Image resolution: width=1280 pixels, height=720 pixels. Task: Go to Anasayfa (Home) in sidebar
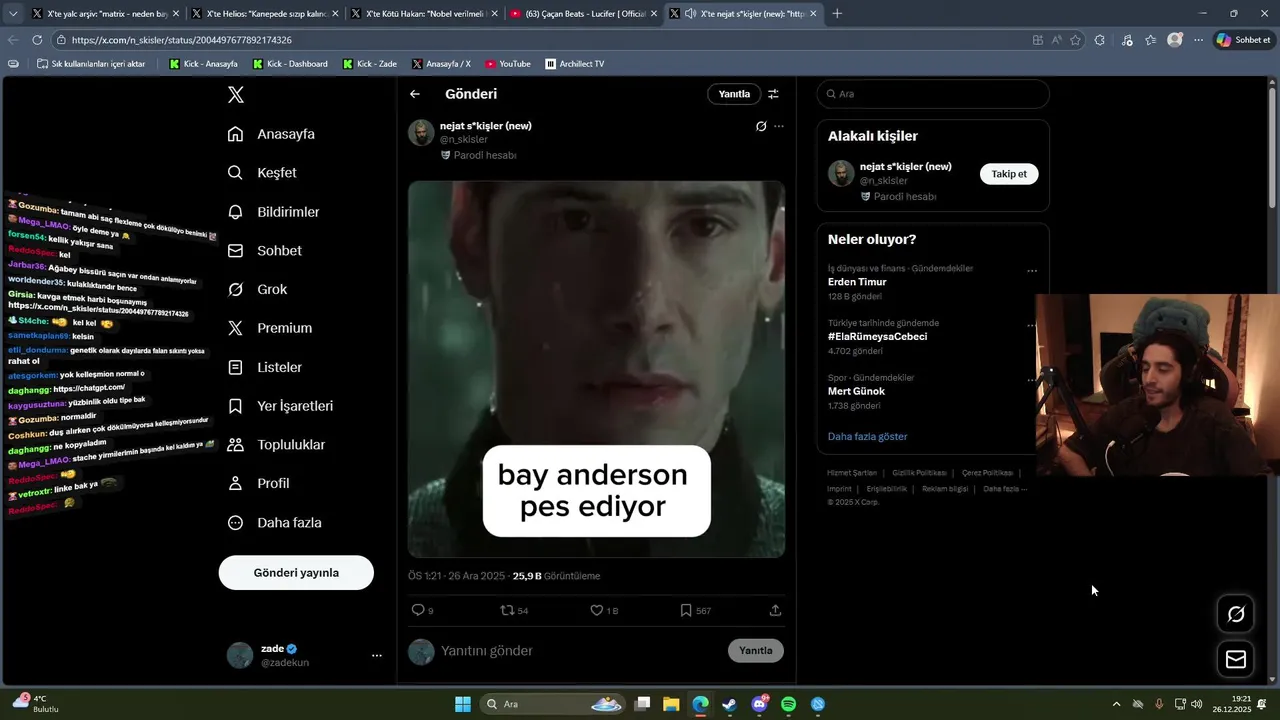point(271,134)
